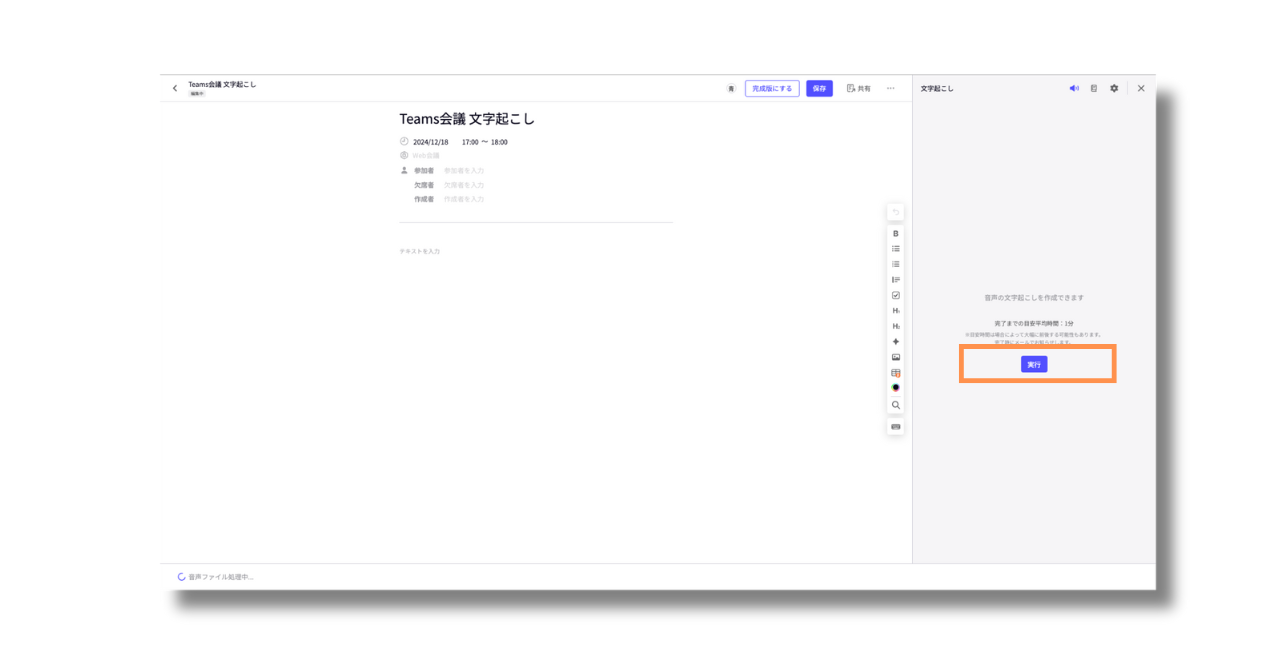Click the keyboard icon below the toolbar
The width and height of the screenshot is (1280, 670).
pos(895,427)
